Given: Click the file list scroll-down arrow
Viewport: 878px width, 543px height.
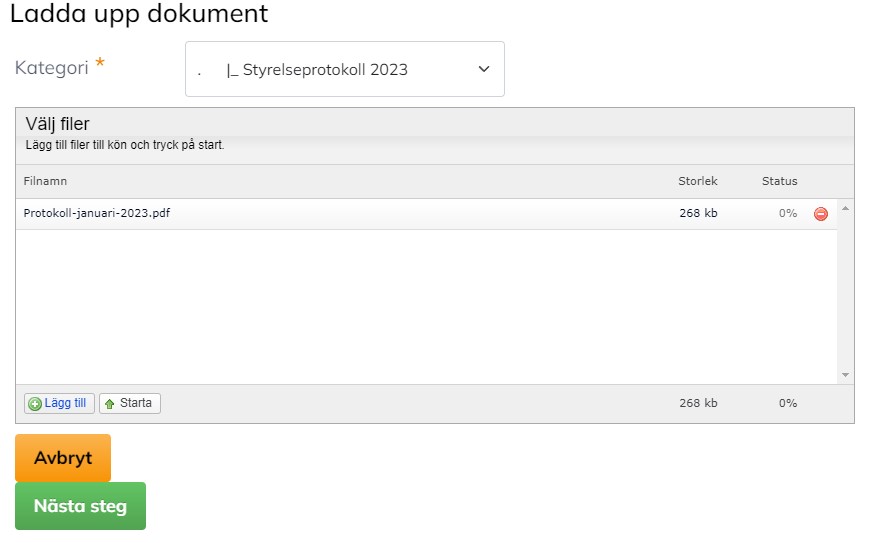Looking at the screenshot, I should (845, 375).
